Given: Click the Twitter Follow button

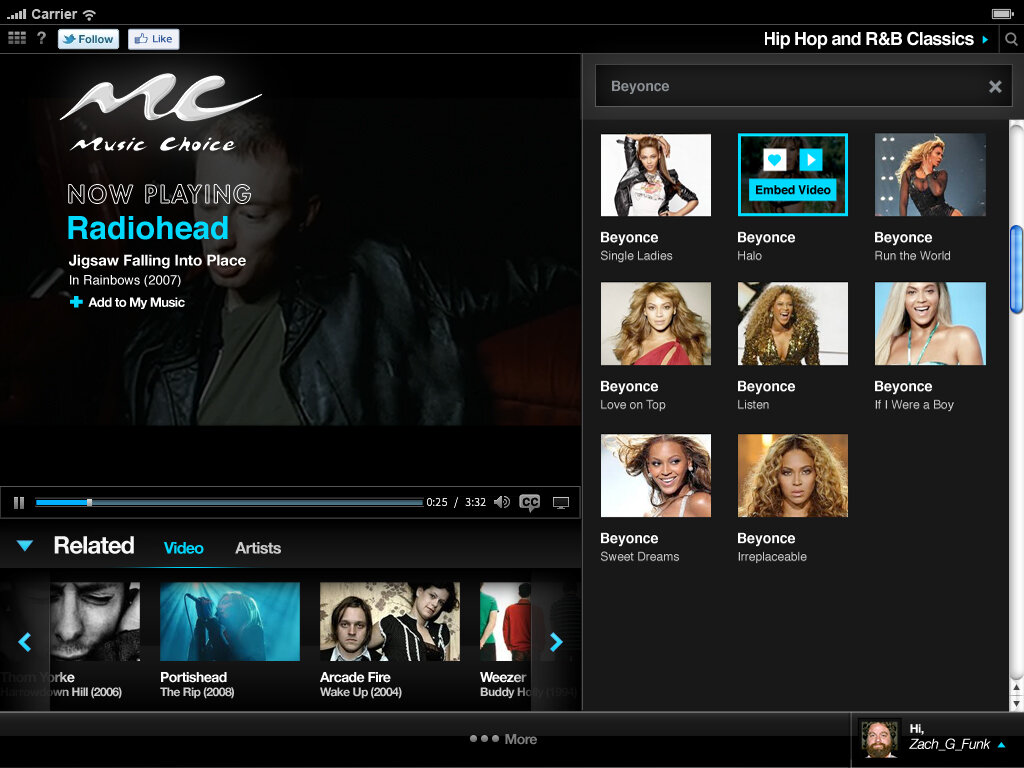Looking at the screenshot, I should (88, 39).
